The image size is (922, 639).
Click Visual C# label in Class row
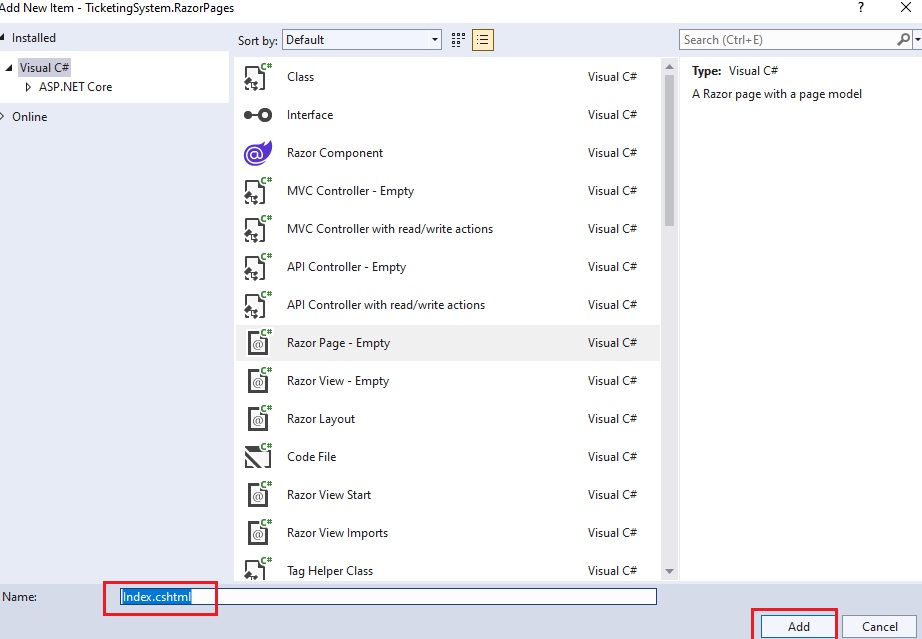[x=612, y=77]
